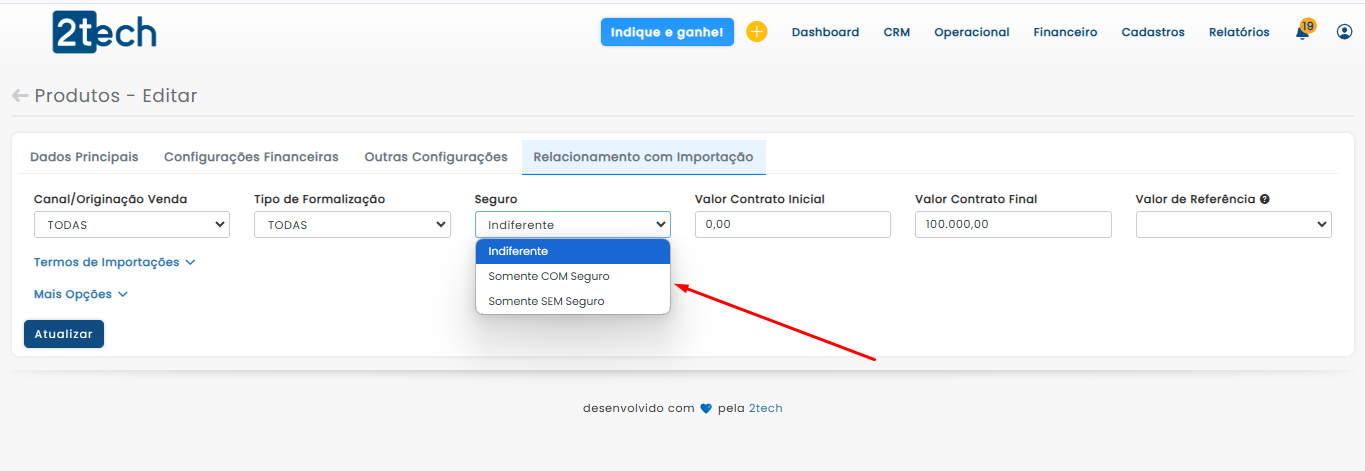Click the Atualizar button

pyautogui.click(x=63, y=334)
